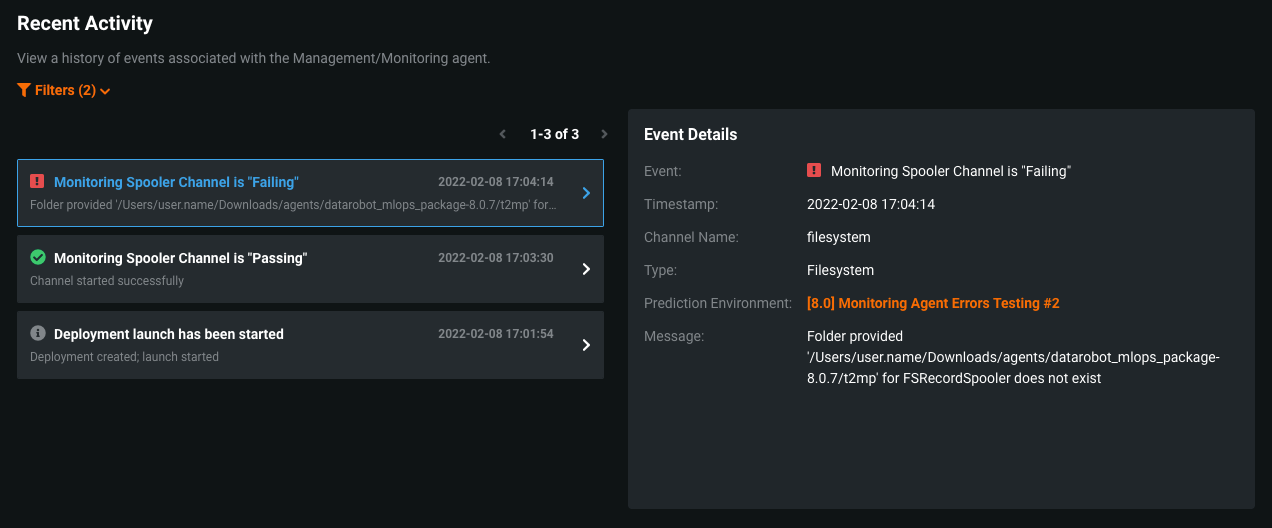The height and width of the screenshot is (528, 1272).
Task: Click gray info icon on Deployment launch event
Action: (x=38, y=333)
